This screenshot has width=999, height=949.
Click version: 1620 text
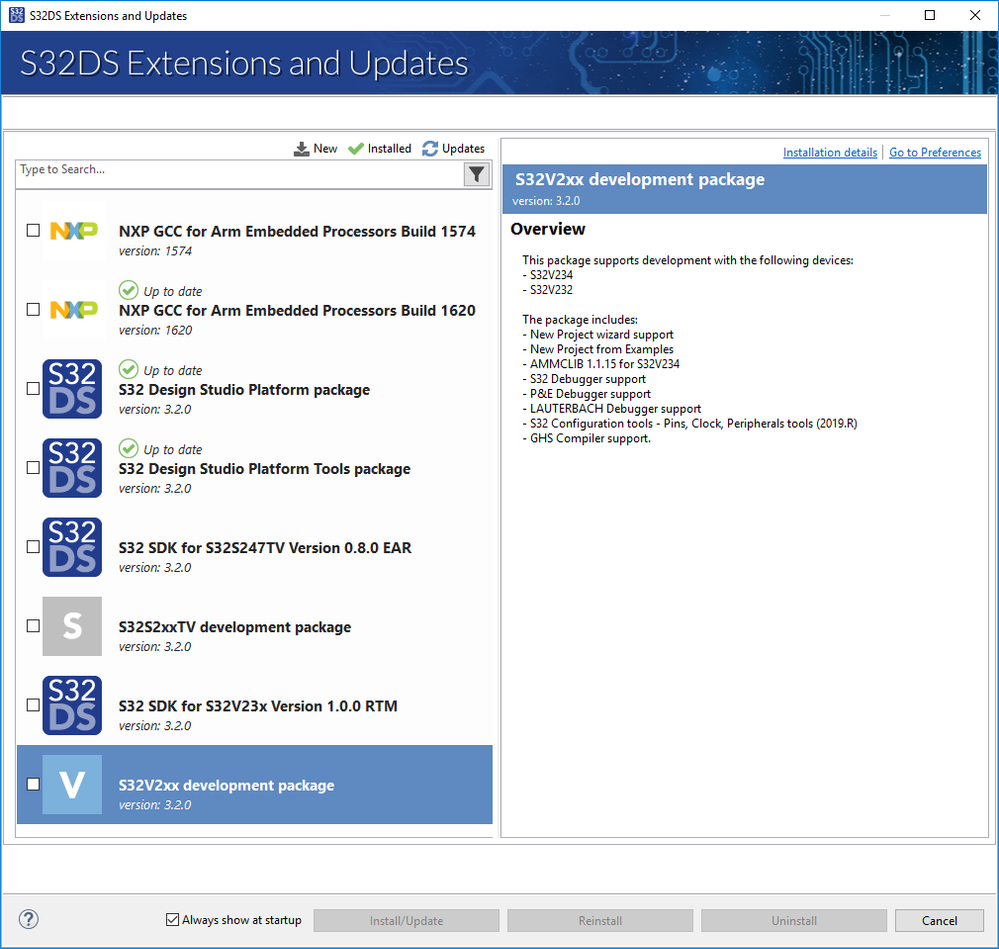tap(155, 330)
